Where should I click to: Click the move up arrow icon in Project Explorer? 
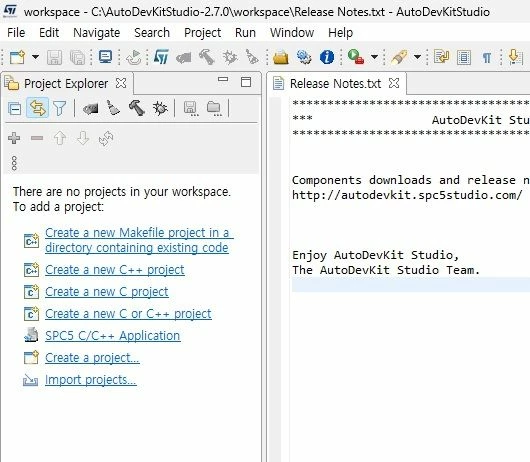point(60,138)
